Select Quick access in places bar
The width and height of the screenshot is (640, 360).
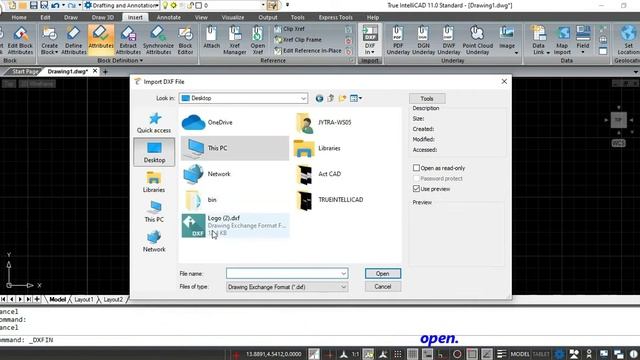(x=154, y=122)
